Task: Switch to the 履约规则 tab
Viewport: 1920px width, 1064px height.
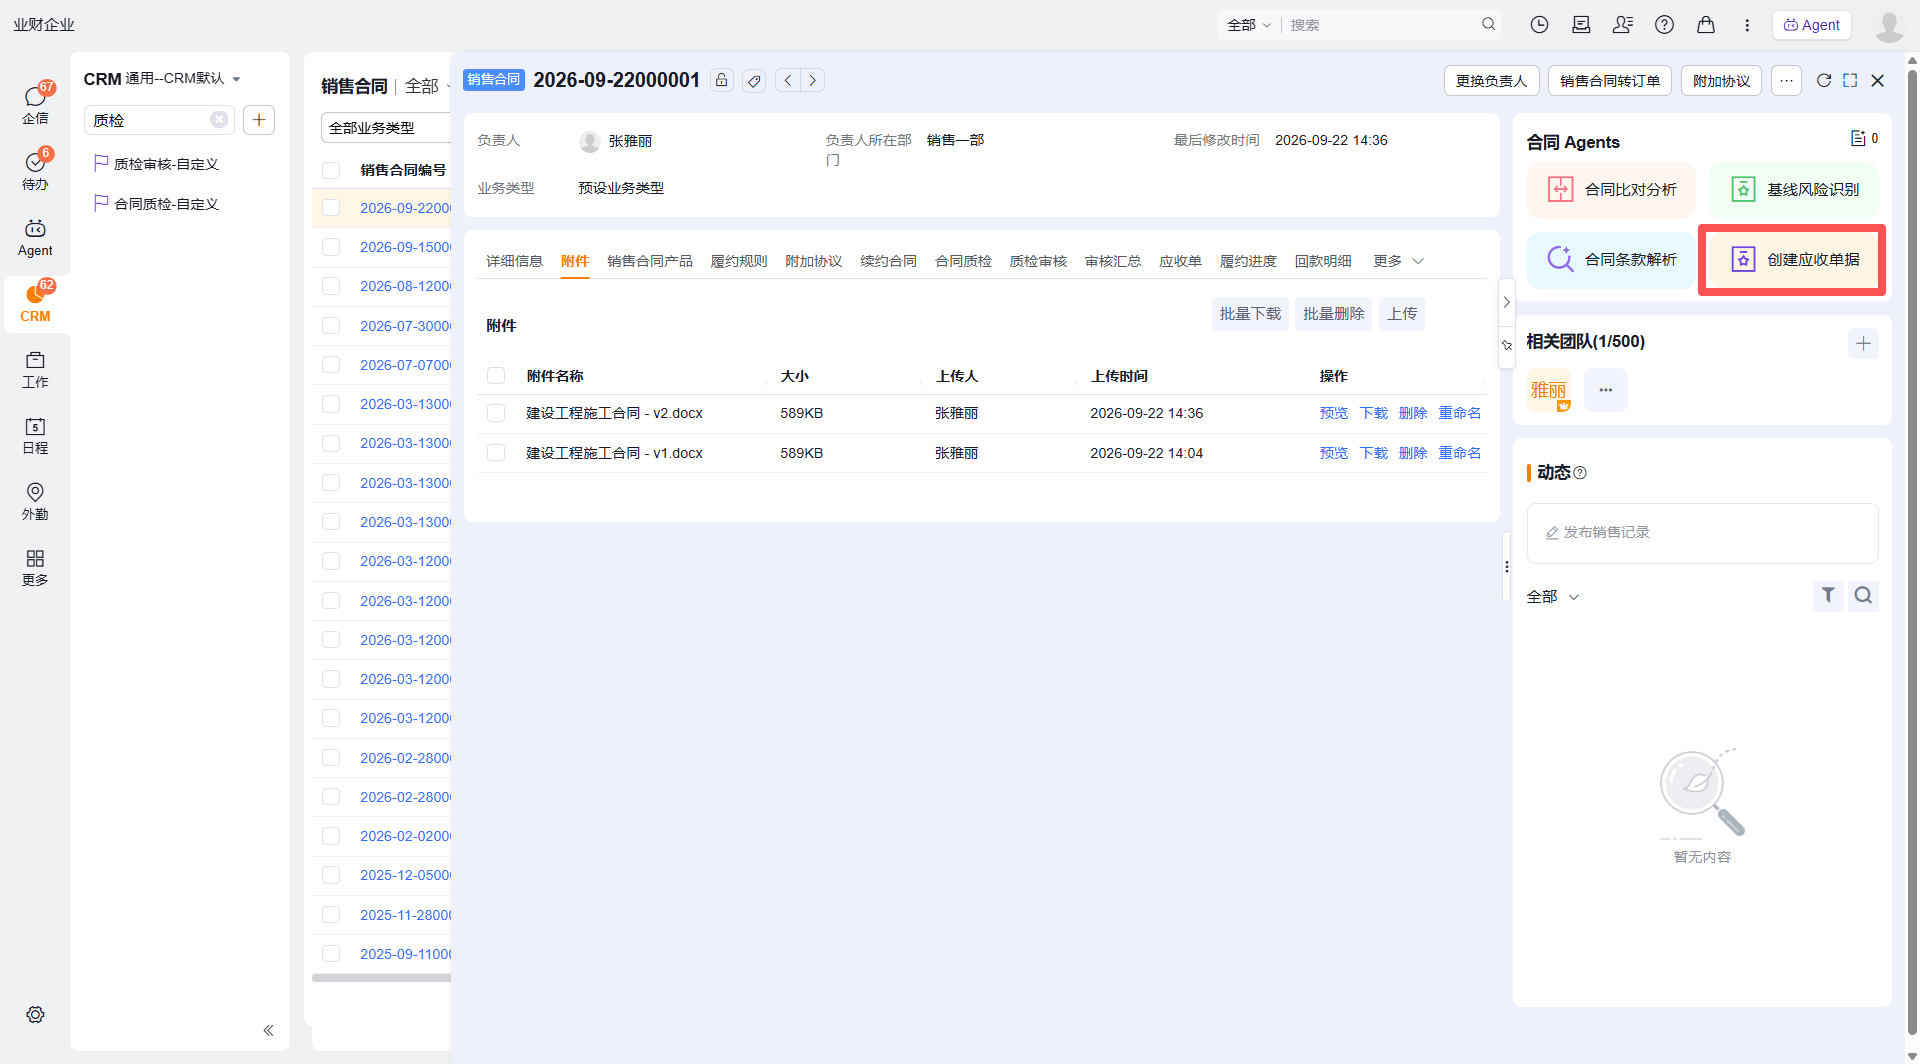Action: (739, 261)
